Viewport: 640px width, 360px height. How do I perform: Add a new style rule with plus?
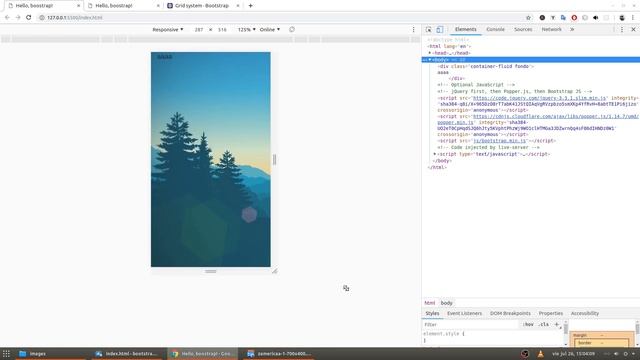click(x=556, y=324)
